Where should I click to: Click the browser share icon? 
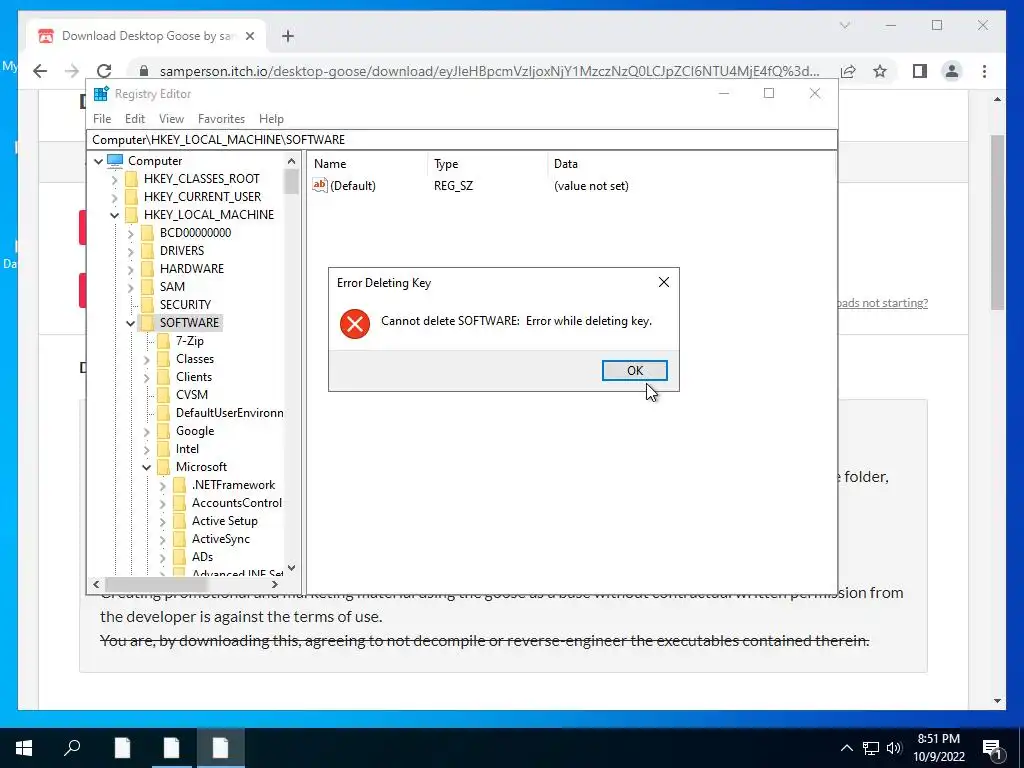click(848, 71)
